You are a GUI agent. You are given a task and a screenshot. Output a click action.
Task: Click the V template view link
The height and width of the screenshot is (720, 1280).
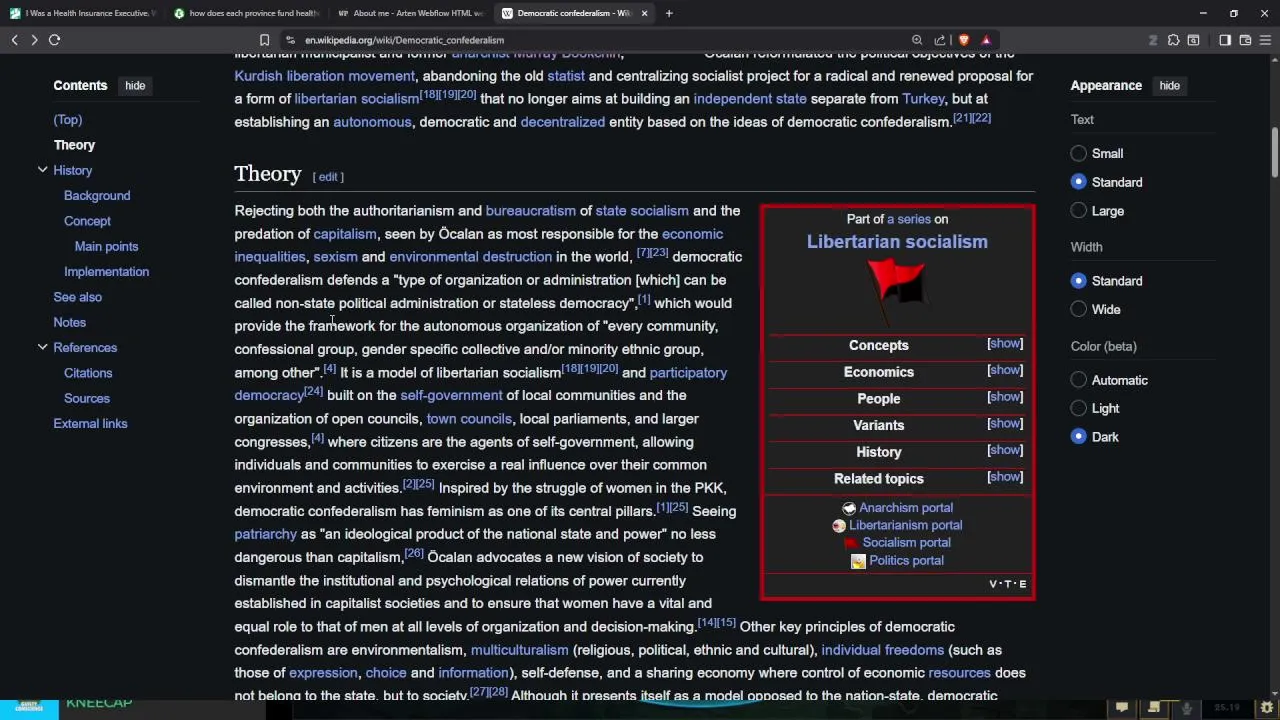click(x=994, y=584)
